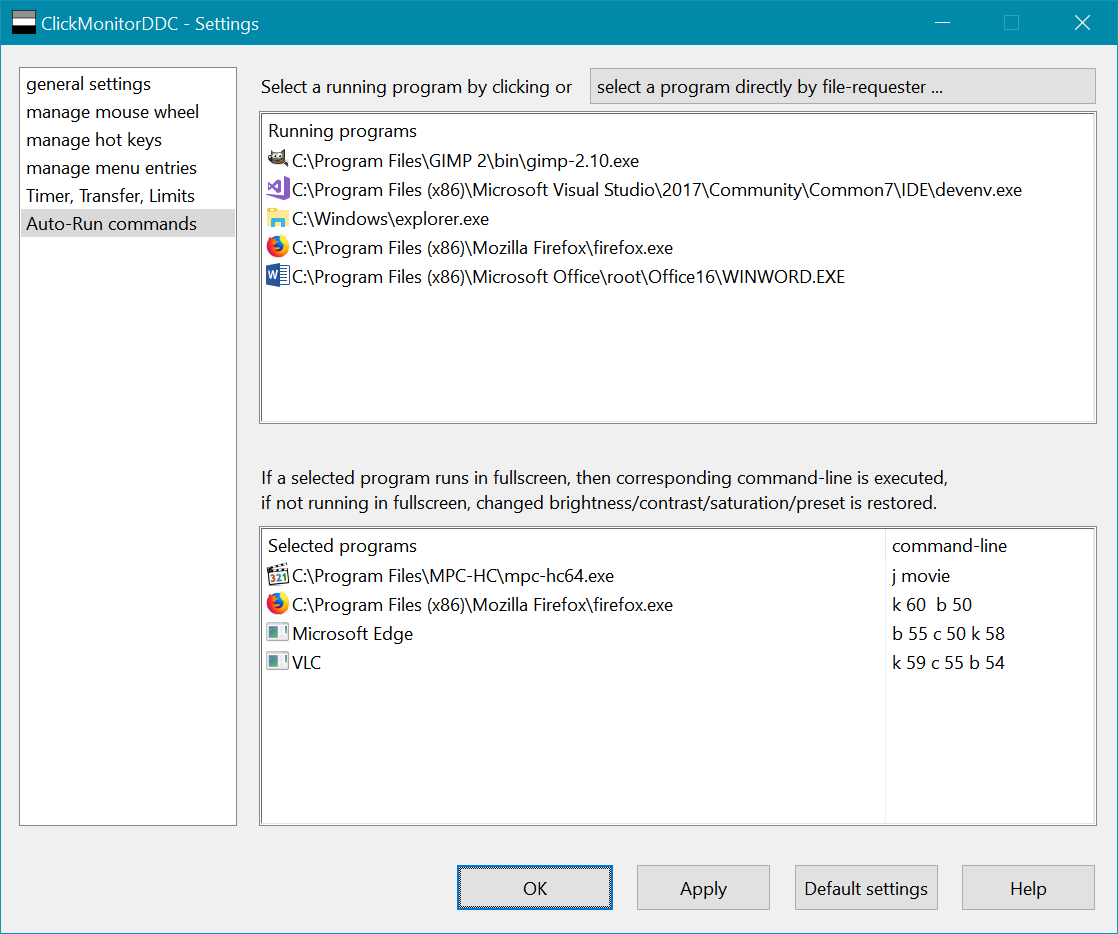Select WINWORD.EXE path in Running programs

point(568,277)
